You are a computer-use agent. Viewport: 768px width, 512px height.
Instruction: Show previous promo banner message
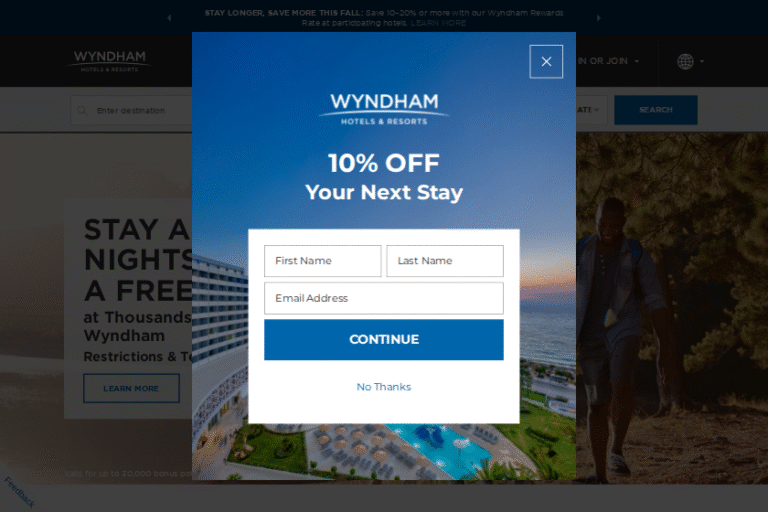(x=169, y=18)
